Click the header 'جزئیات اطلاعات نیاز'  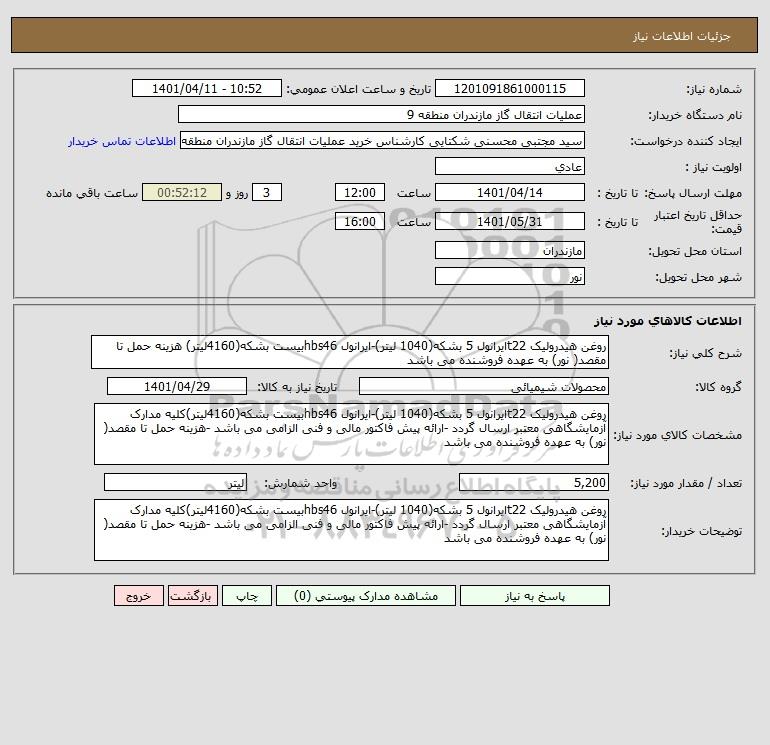click(682, 36)
